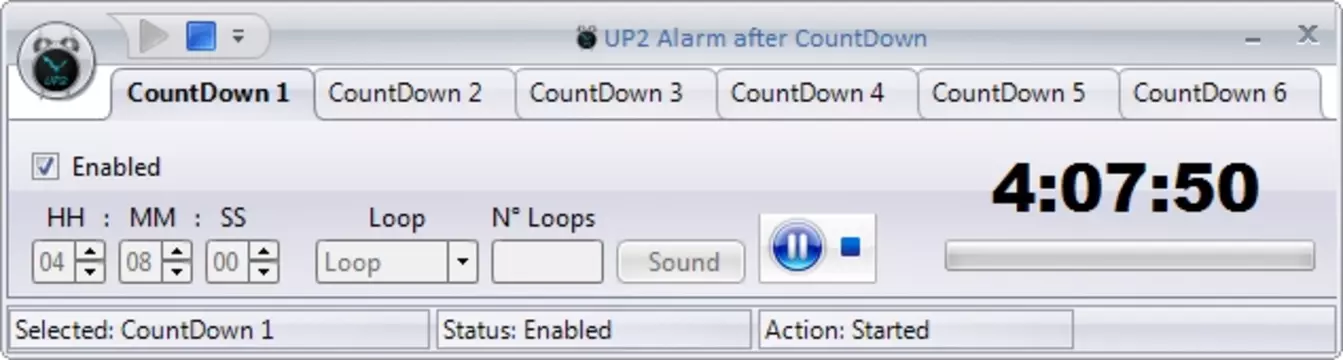1343x360 pixels.
Task: Click the countdown progress bar
Action: [x=1129, y=255]
